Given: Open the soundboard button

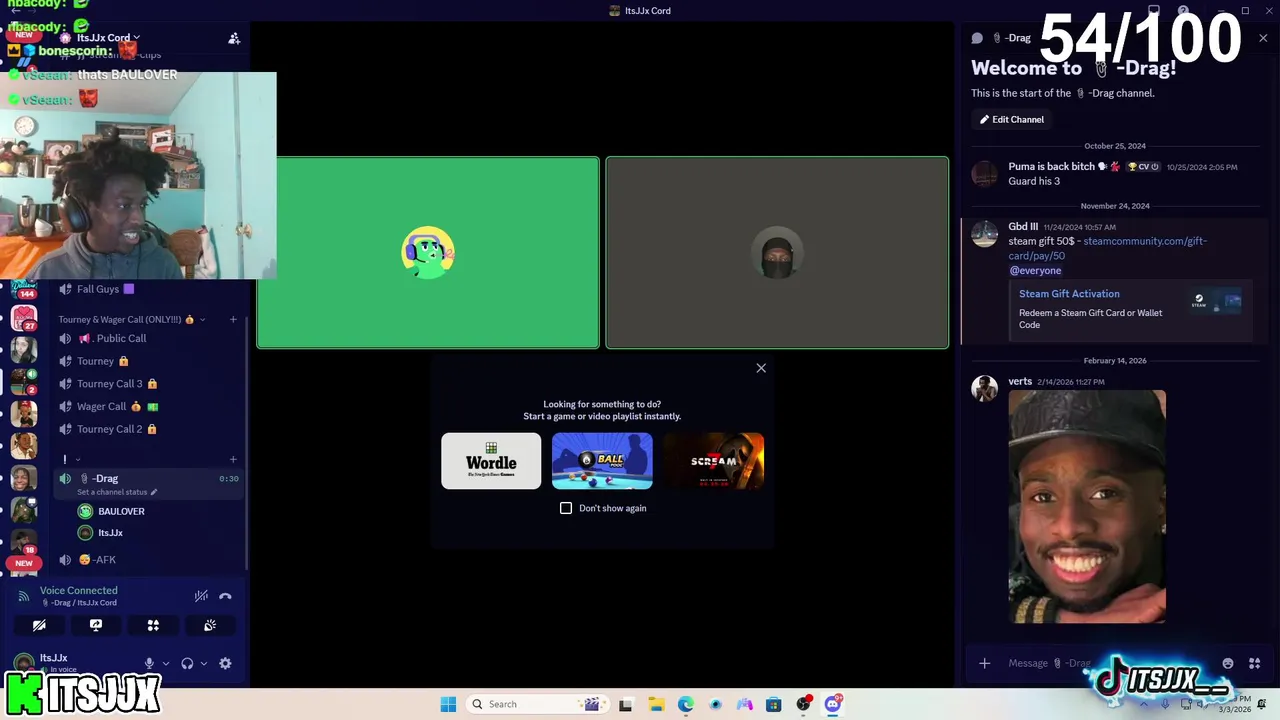Looking at the screenshot, I should (210, 625).
